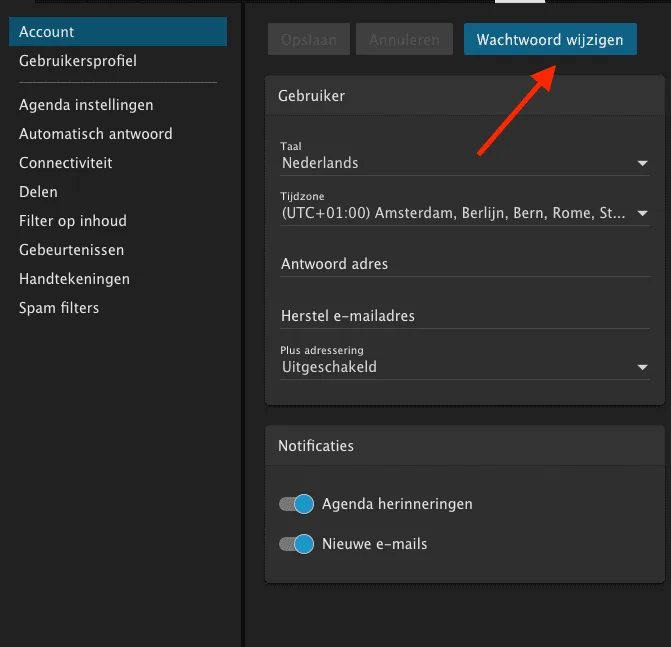Go to Handtekeningen settings

click(x=74, y=279)
